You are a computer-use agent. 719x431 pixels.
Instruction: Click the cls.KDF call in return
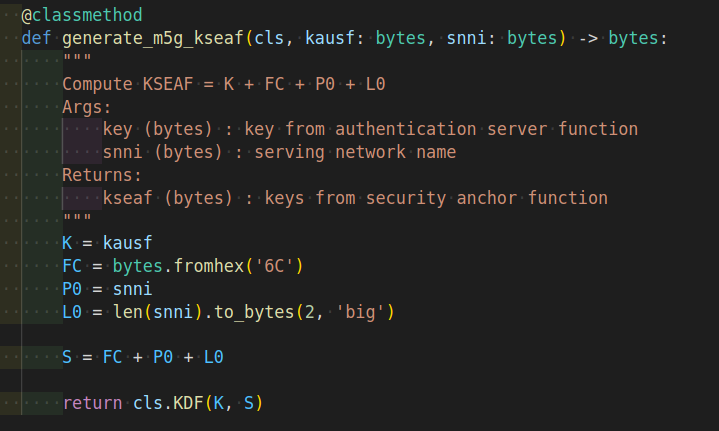coord(168,403)
